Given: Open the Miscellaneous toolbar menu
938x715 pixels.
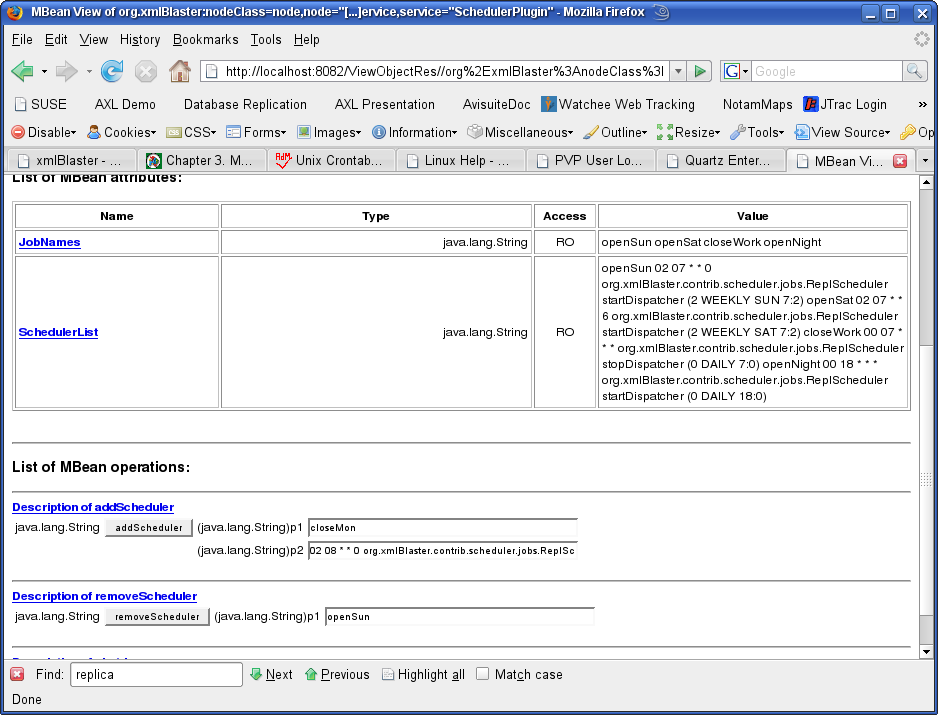Looking at the screenshot, I should 520,132.
